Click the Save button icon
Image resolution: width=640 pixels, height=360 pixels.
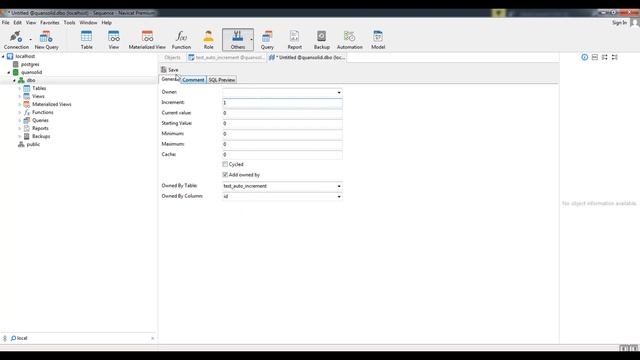(x=164, y=70)
